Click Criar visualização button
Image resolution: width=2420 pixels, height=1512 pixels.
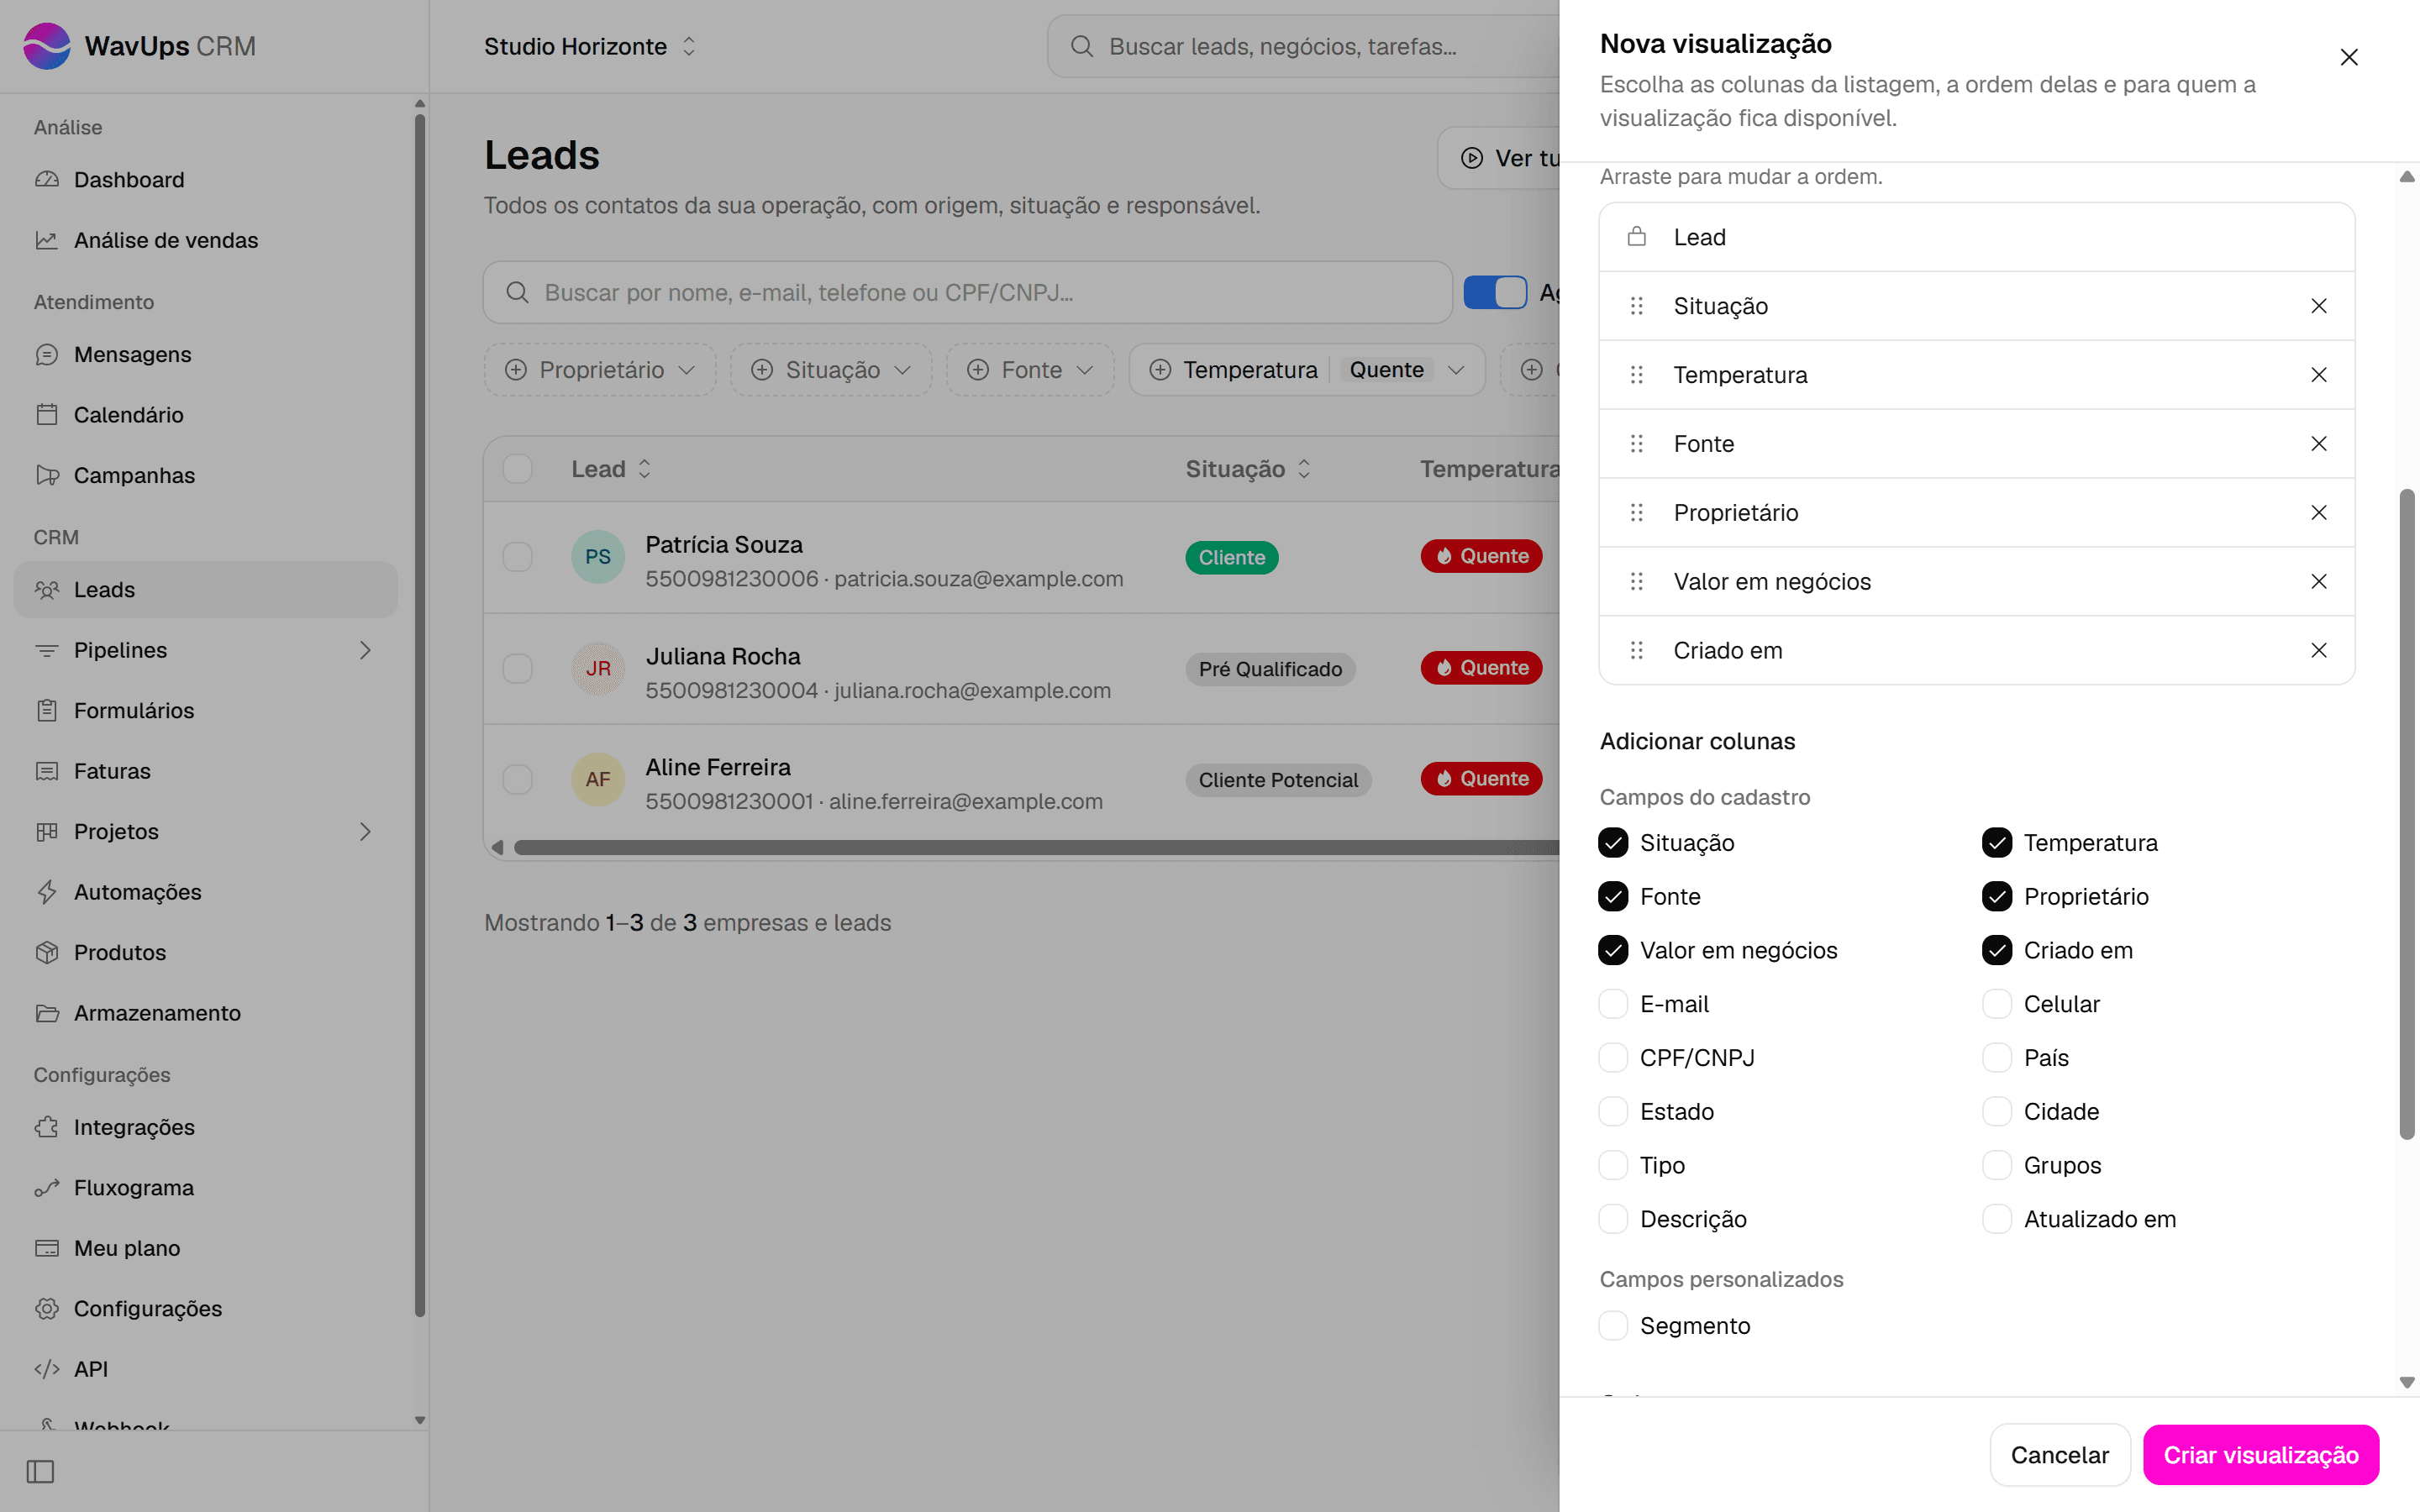2260,1455
